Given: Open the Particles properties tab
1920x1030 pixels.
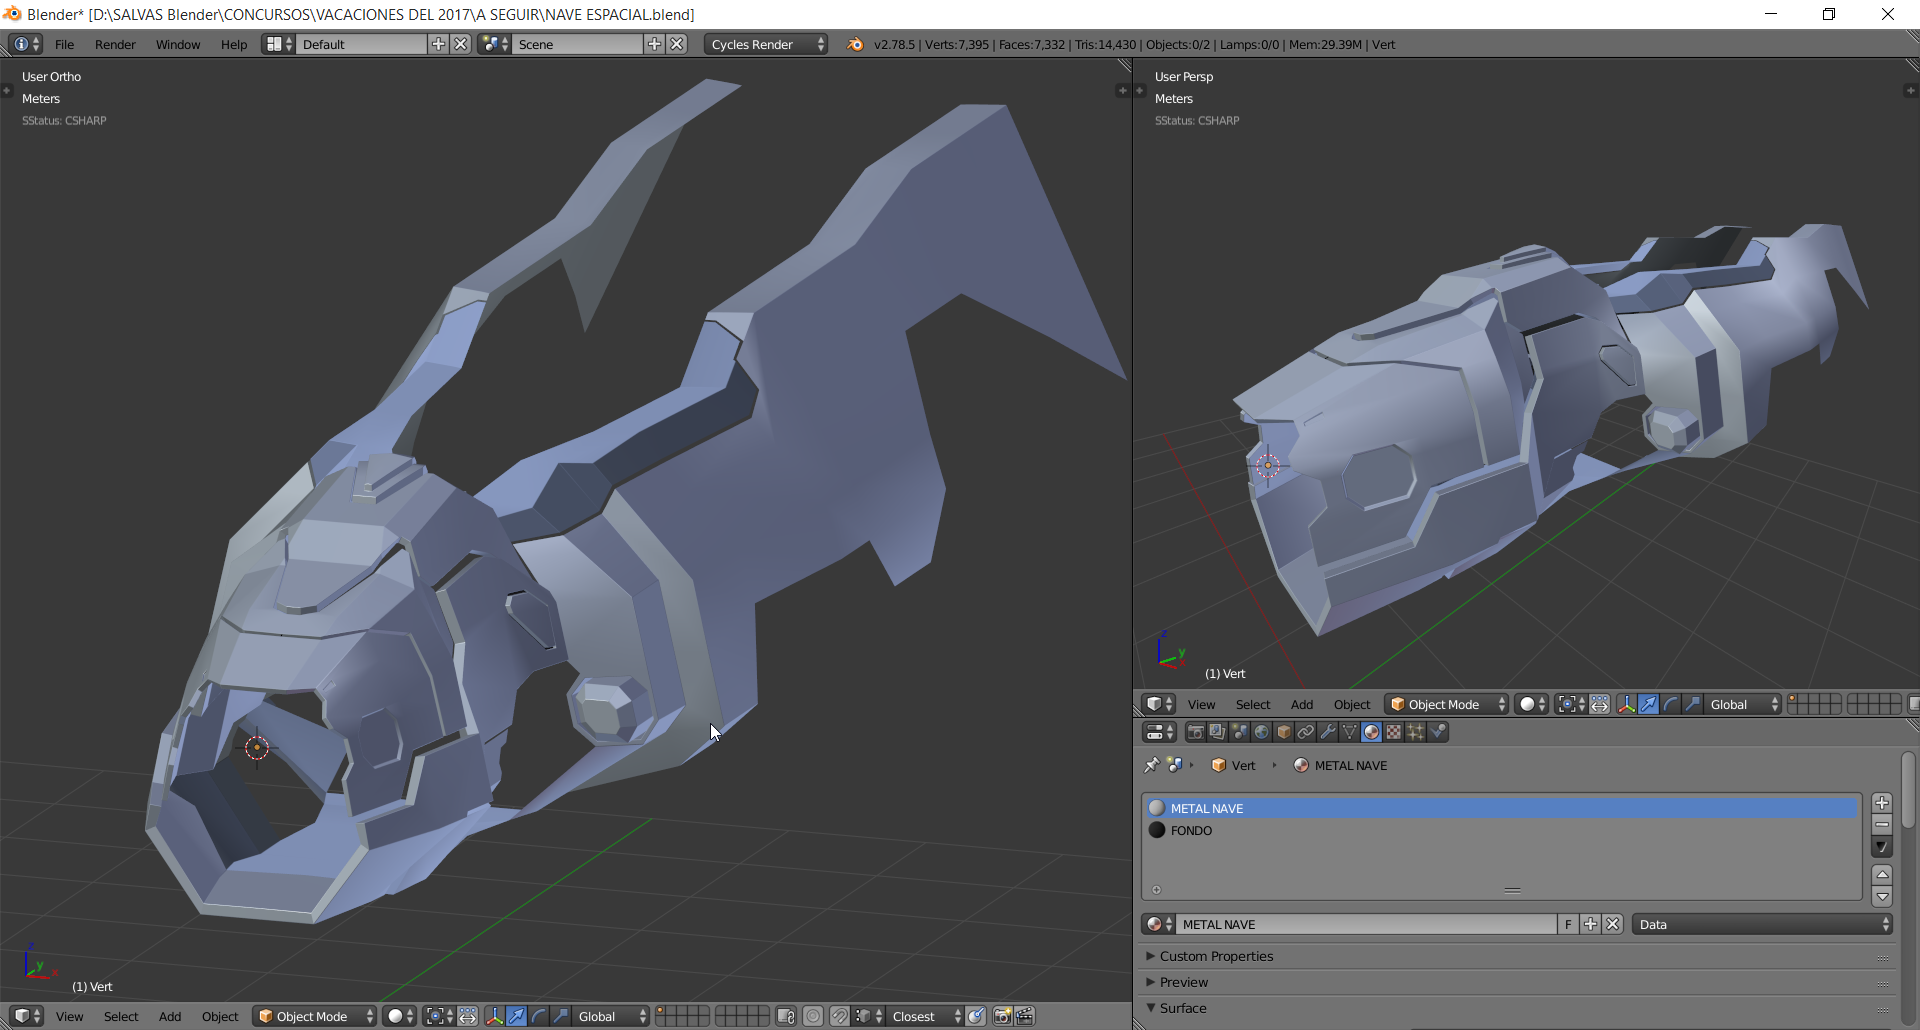Looking at the screenshot, I should tap(1415, 732).
